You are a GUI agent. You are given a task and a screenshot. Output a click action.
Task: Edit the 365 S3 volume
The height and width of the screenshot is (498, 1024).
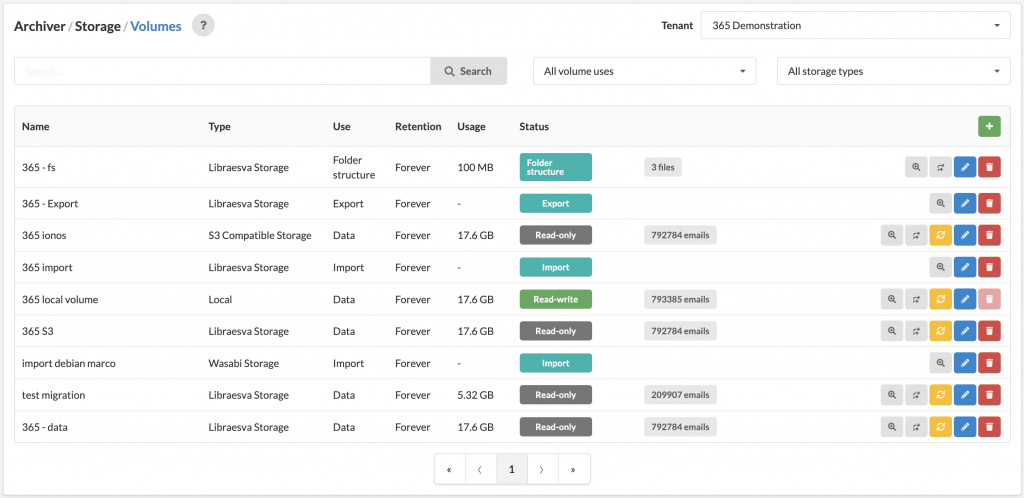pos(965,331)
